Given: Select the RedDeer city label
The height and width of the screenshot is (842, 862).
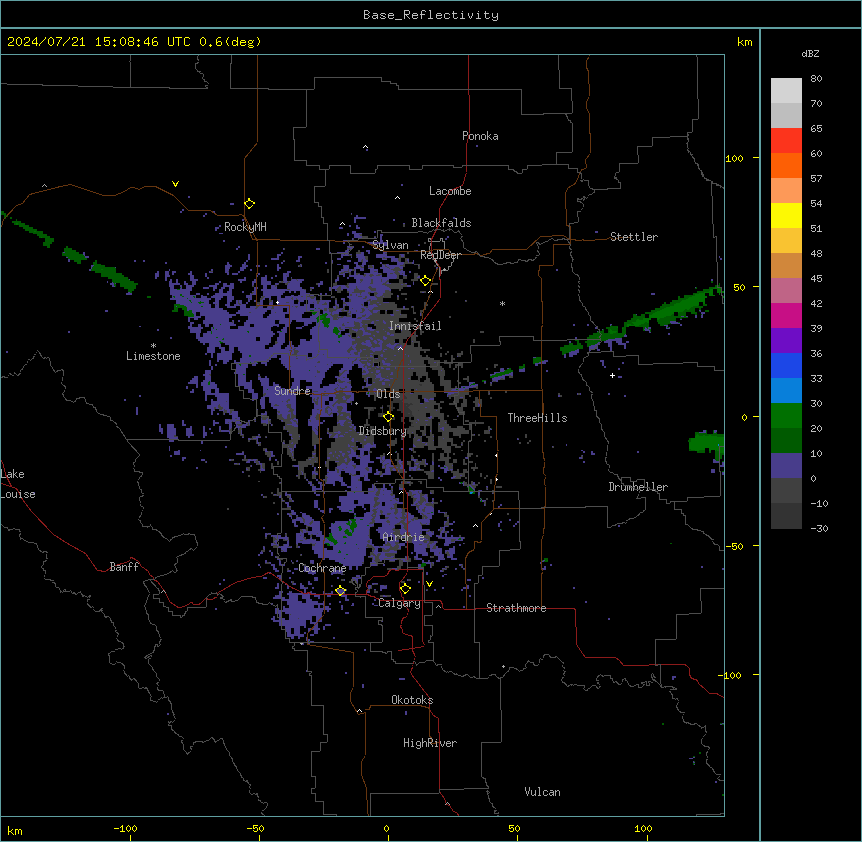Looking at the screenshot, I should click(x=440, y=255).
